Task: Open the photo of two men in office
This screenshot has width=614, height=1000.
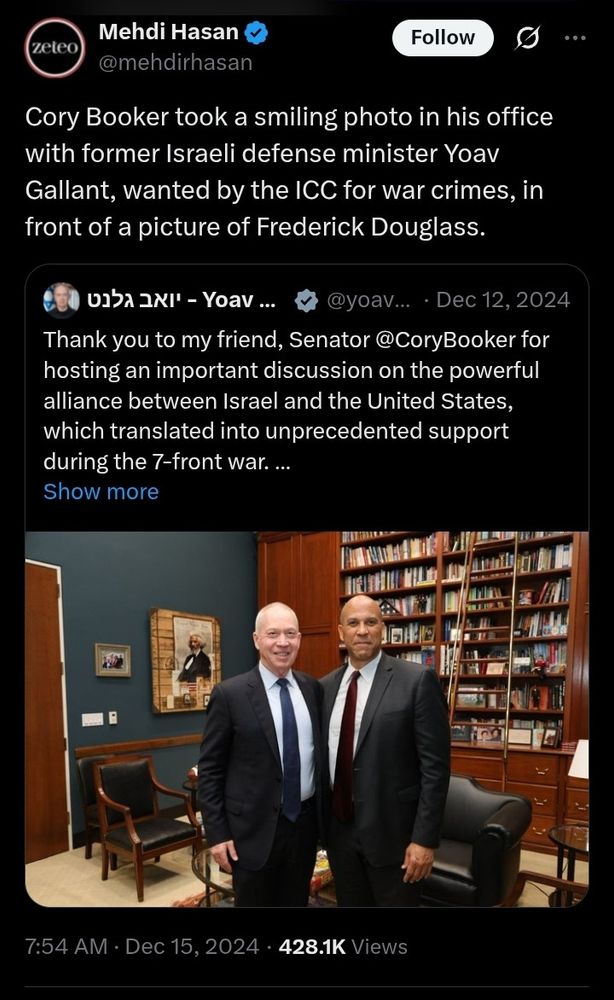Action: pos(307,719)
